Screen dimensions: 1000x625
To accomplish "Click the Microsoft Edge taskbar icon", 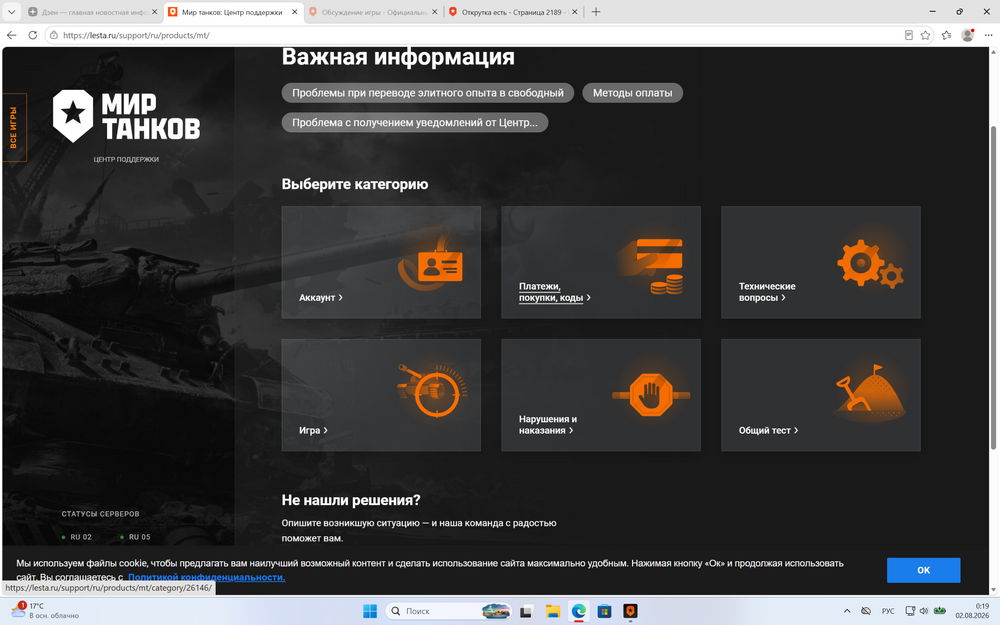I will (x=578, y=611).
